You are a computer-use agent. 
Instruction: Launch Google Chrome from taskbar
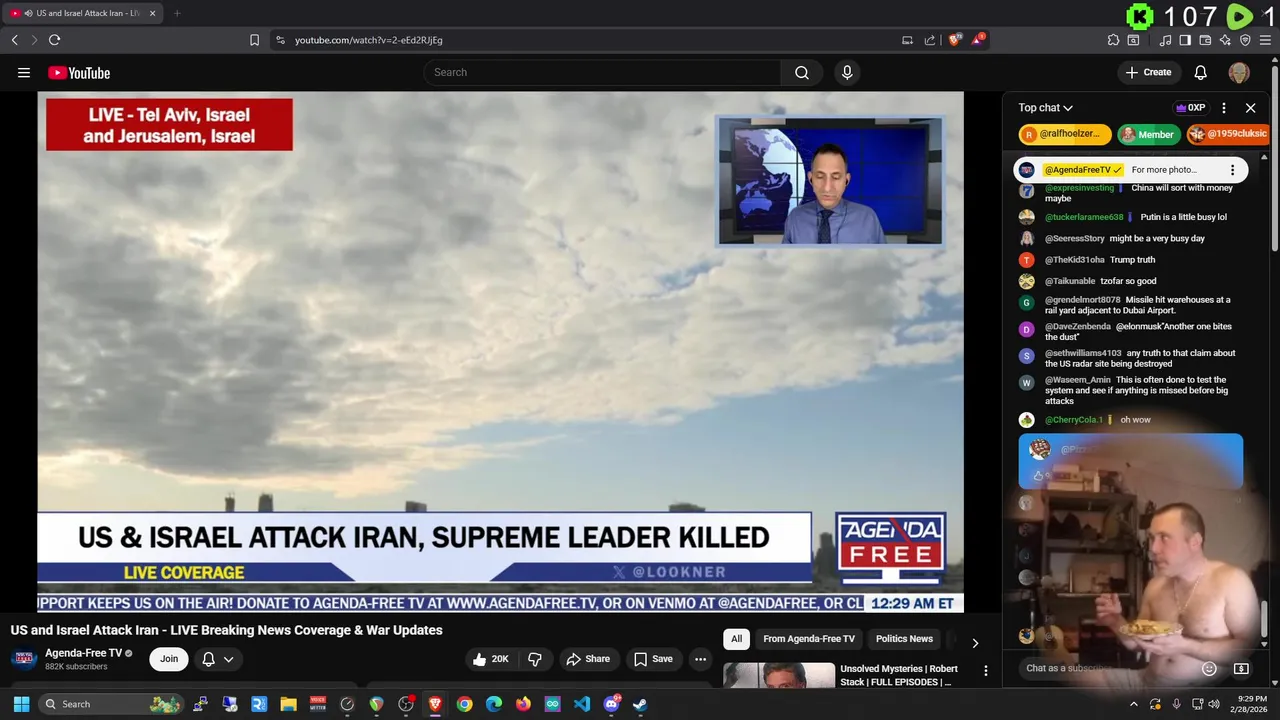point(464,704)
